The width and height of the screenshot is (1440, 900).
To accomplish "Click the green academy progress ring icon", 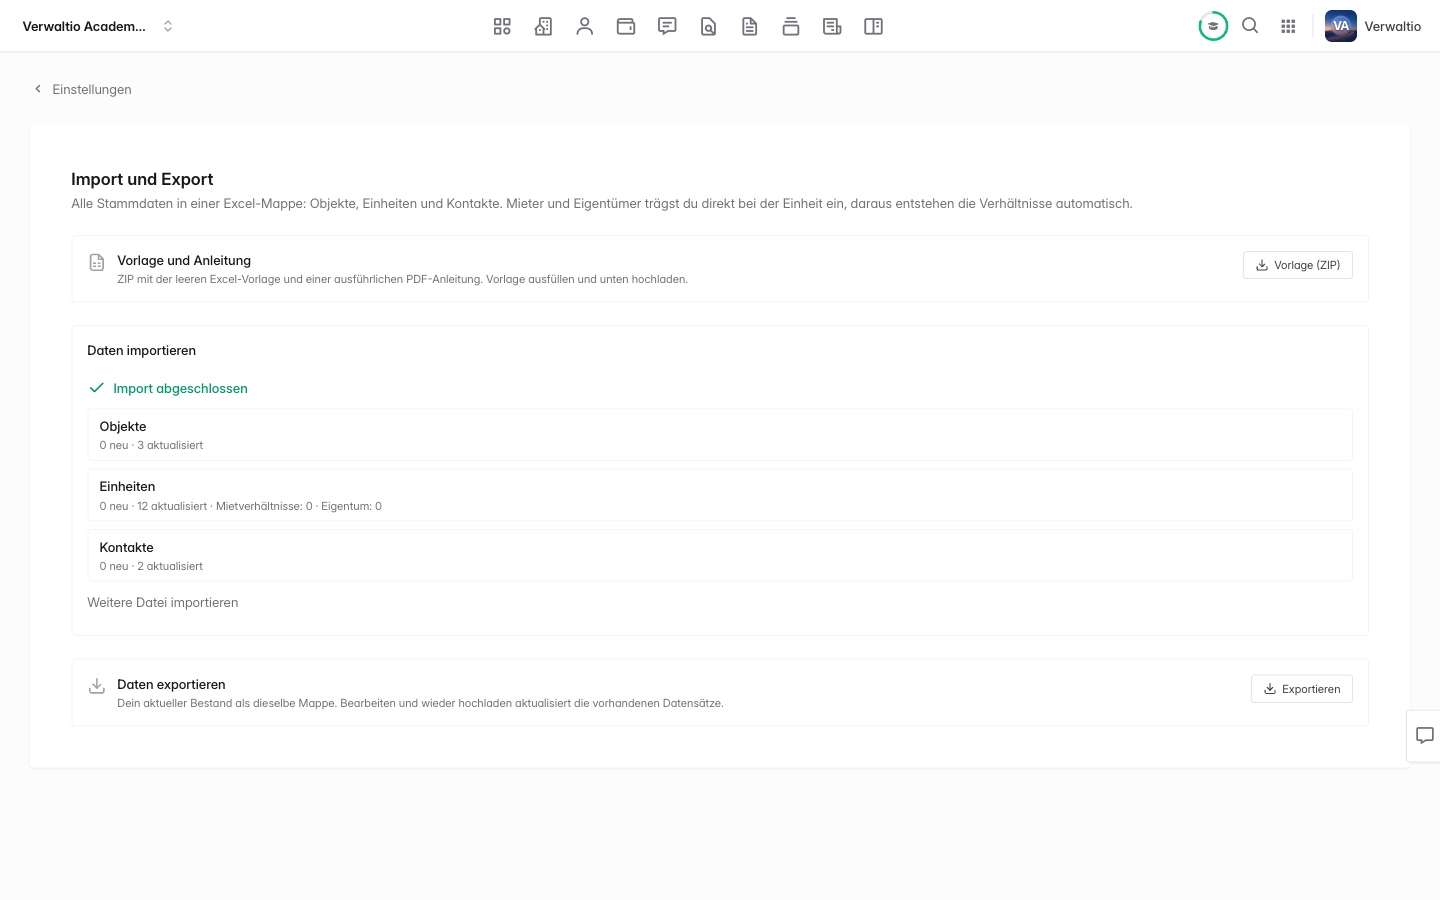I will click(x=1213, y=26).
